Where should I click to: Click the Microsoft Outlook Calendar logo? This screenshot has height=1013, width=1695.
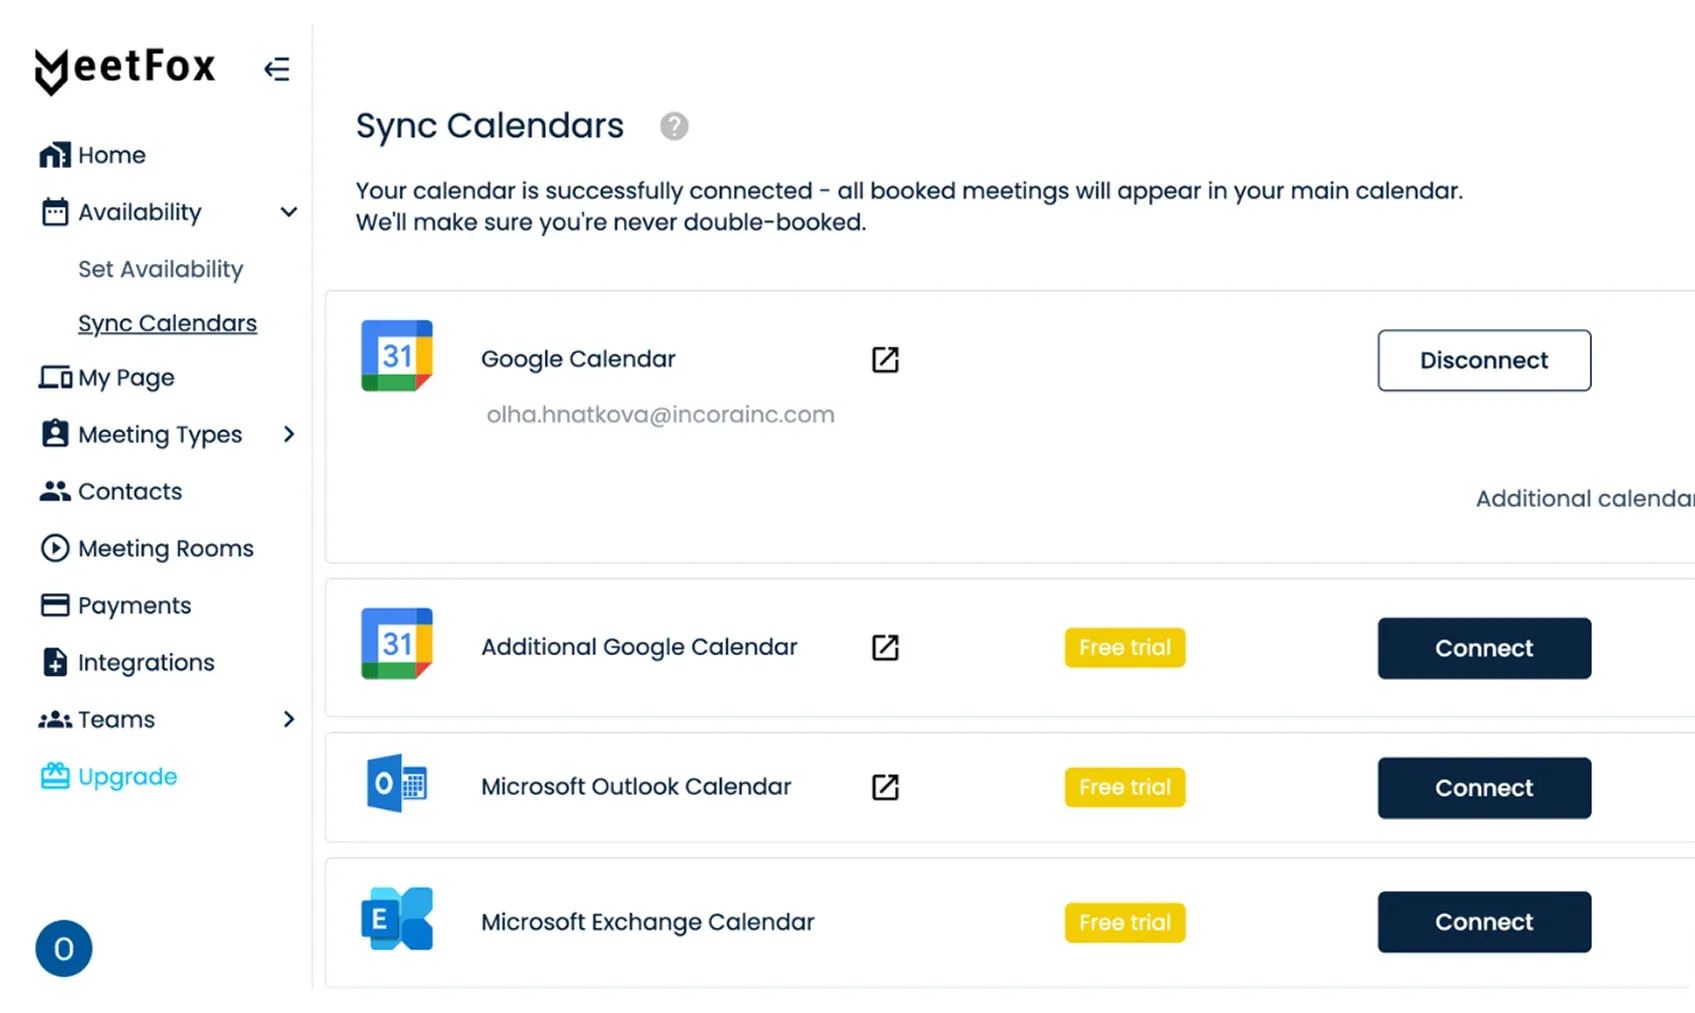(397, 784)
